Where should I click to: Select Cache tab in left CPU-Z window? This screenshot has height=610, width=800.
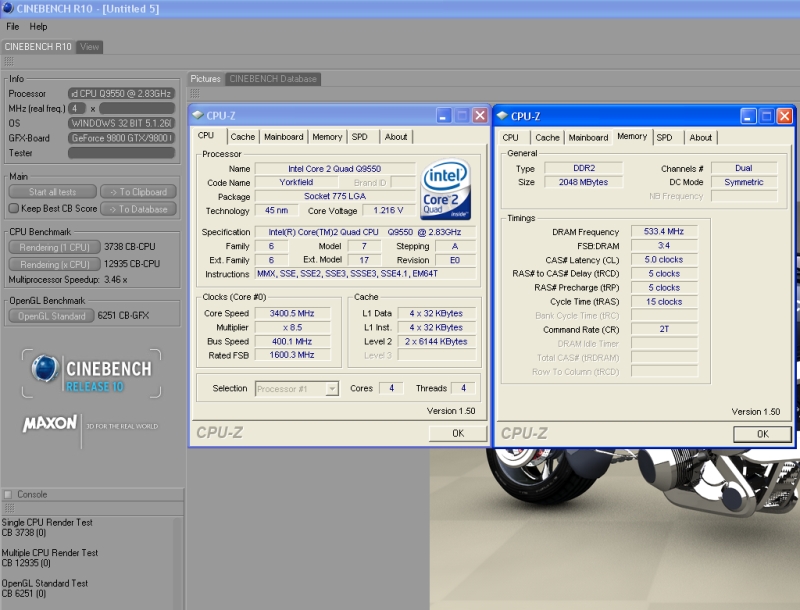point(243,137)
